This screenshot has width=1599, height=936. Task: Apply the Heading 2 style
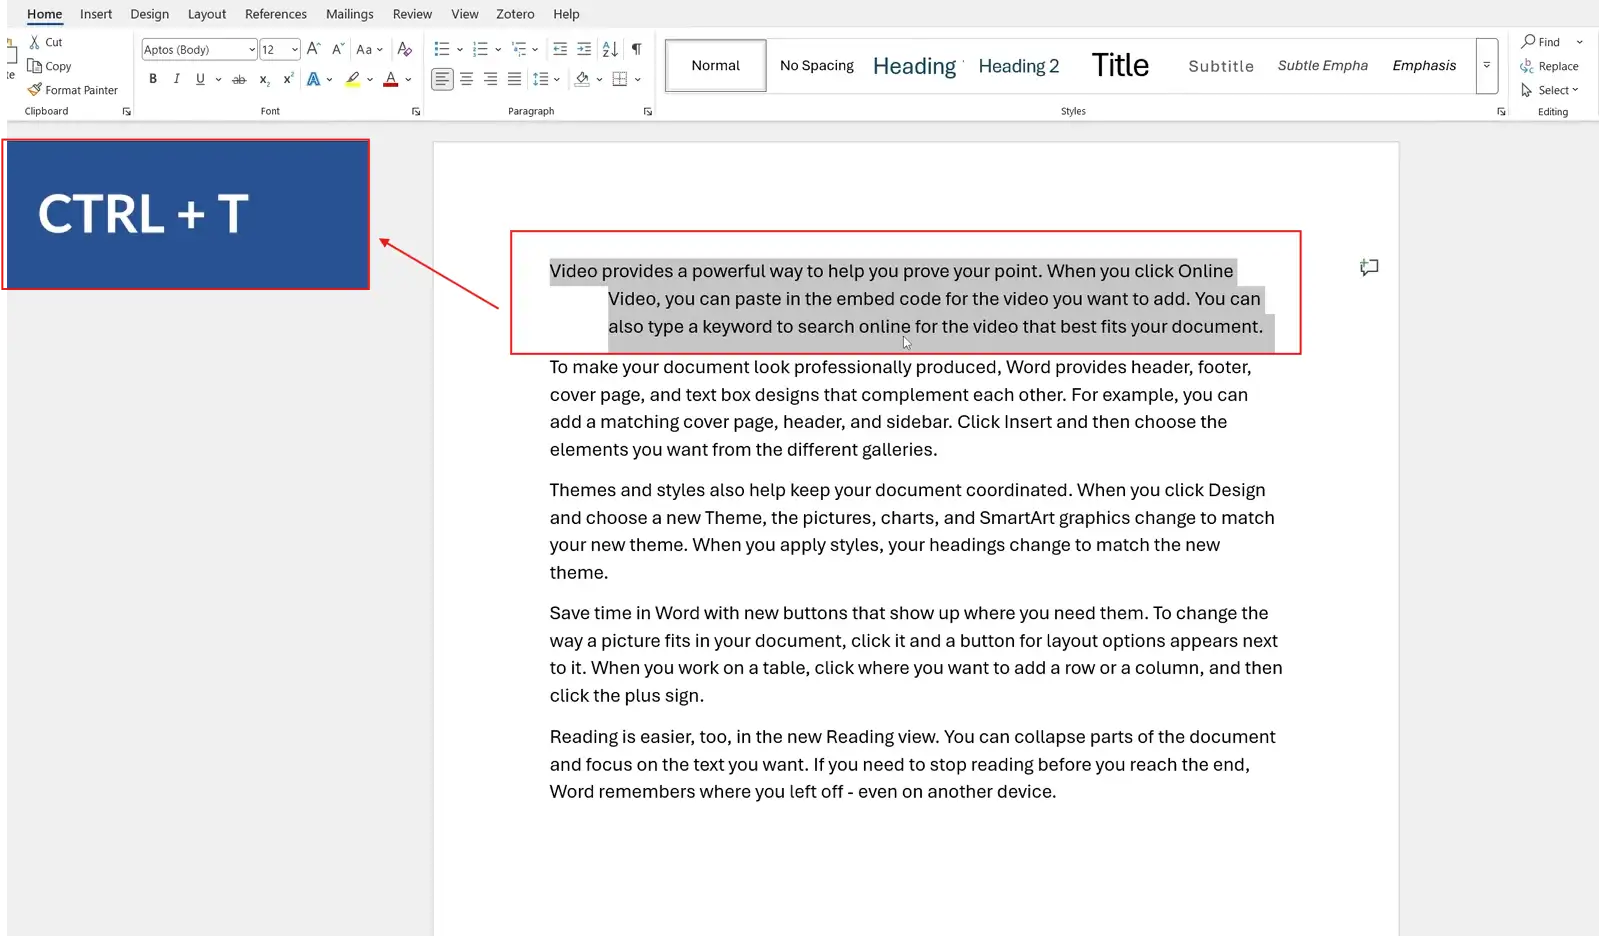pyautogui.click(x=1019, y=66)
